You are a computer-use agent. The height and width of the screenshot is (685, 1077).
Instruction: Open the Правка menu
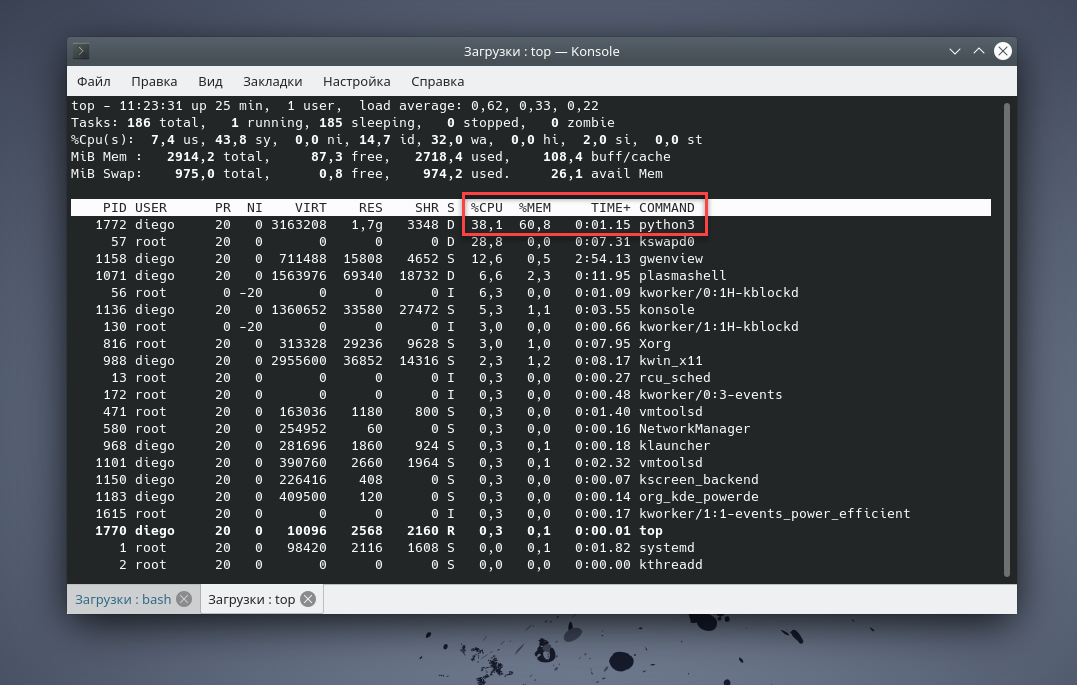point(154,81)
